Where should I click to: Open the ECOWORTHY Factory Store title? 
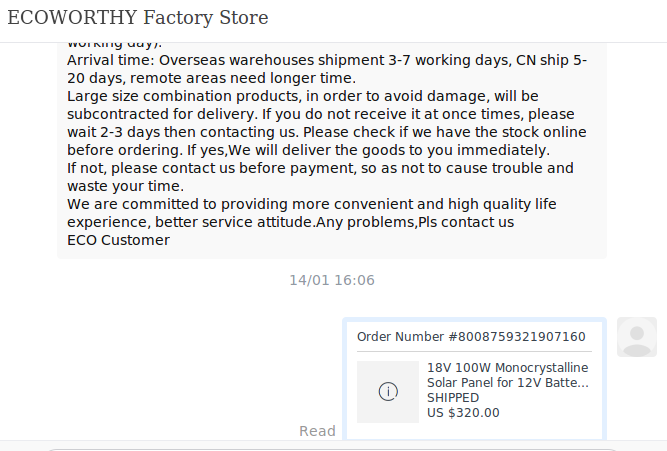click(x=138, y=18)
